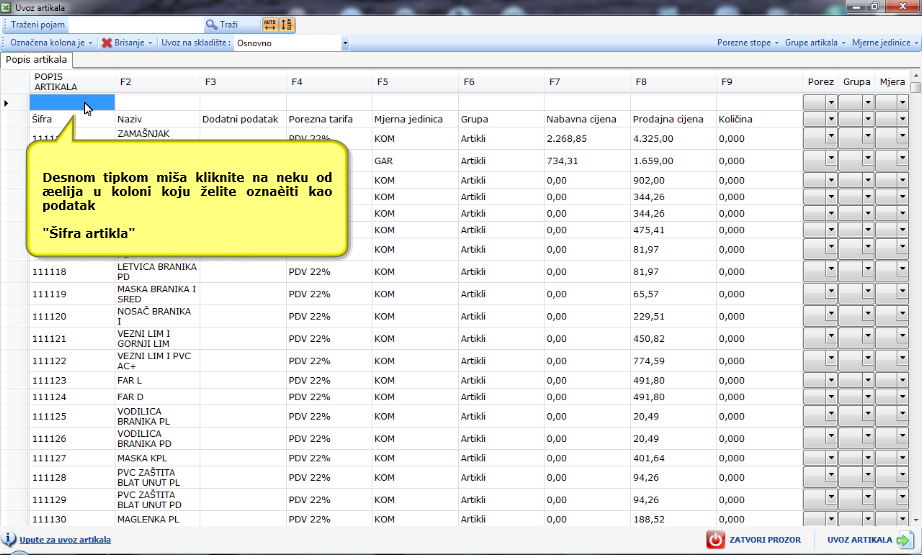The height and width of the screenshot is (555, 922).
Task: Select cell "NOSAČ BRANIKA I"
Action: click(x=157, y=316)
